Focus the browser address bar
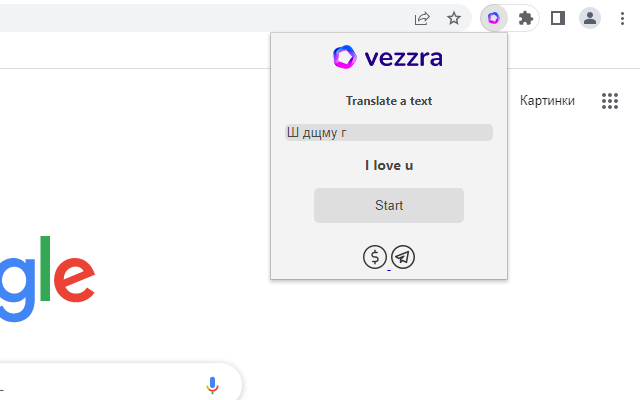This screenshot has height=400, width=640. click(x=200, y=18)
